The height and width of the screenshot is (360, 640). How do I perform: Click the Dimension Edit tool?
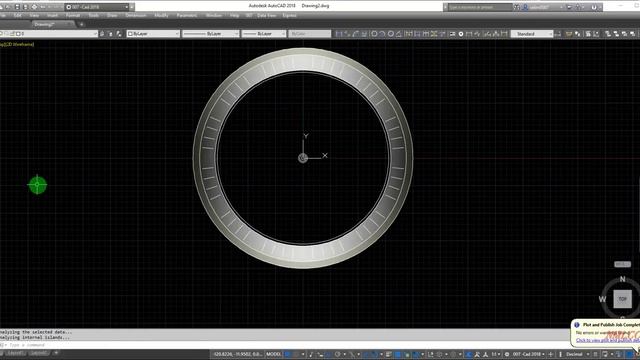pos(487,34)
